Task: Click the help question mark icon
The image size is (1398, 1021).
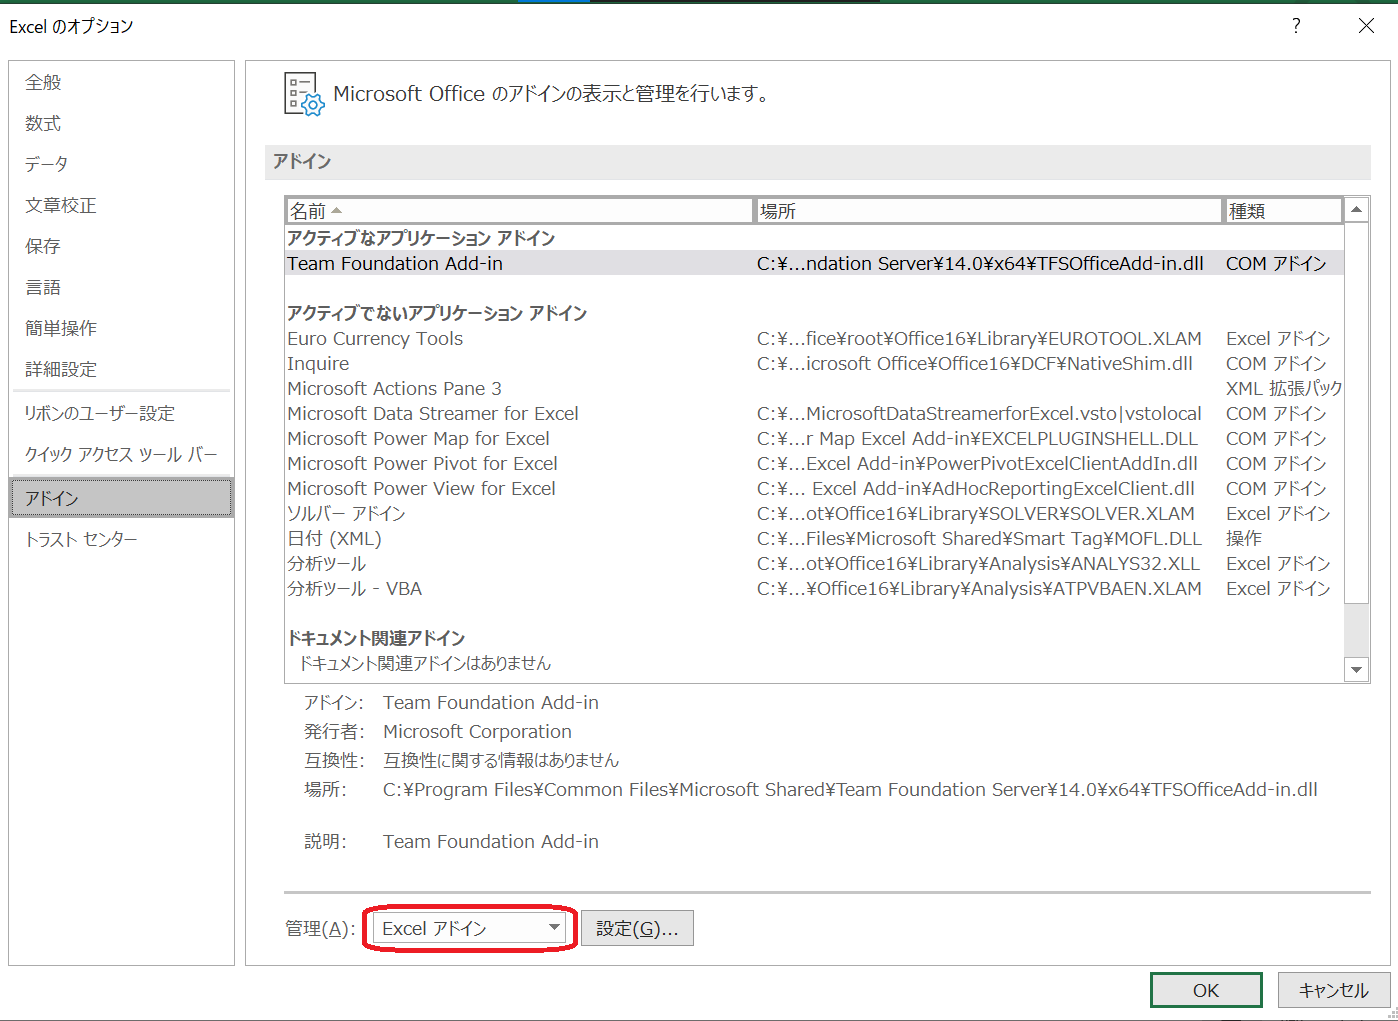Action: (1296, 26)
